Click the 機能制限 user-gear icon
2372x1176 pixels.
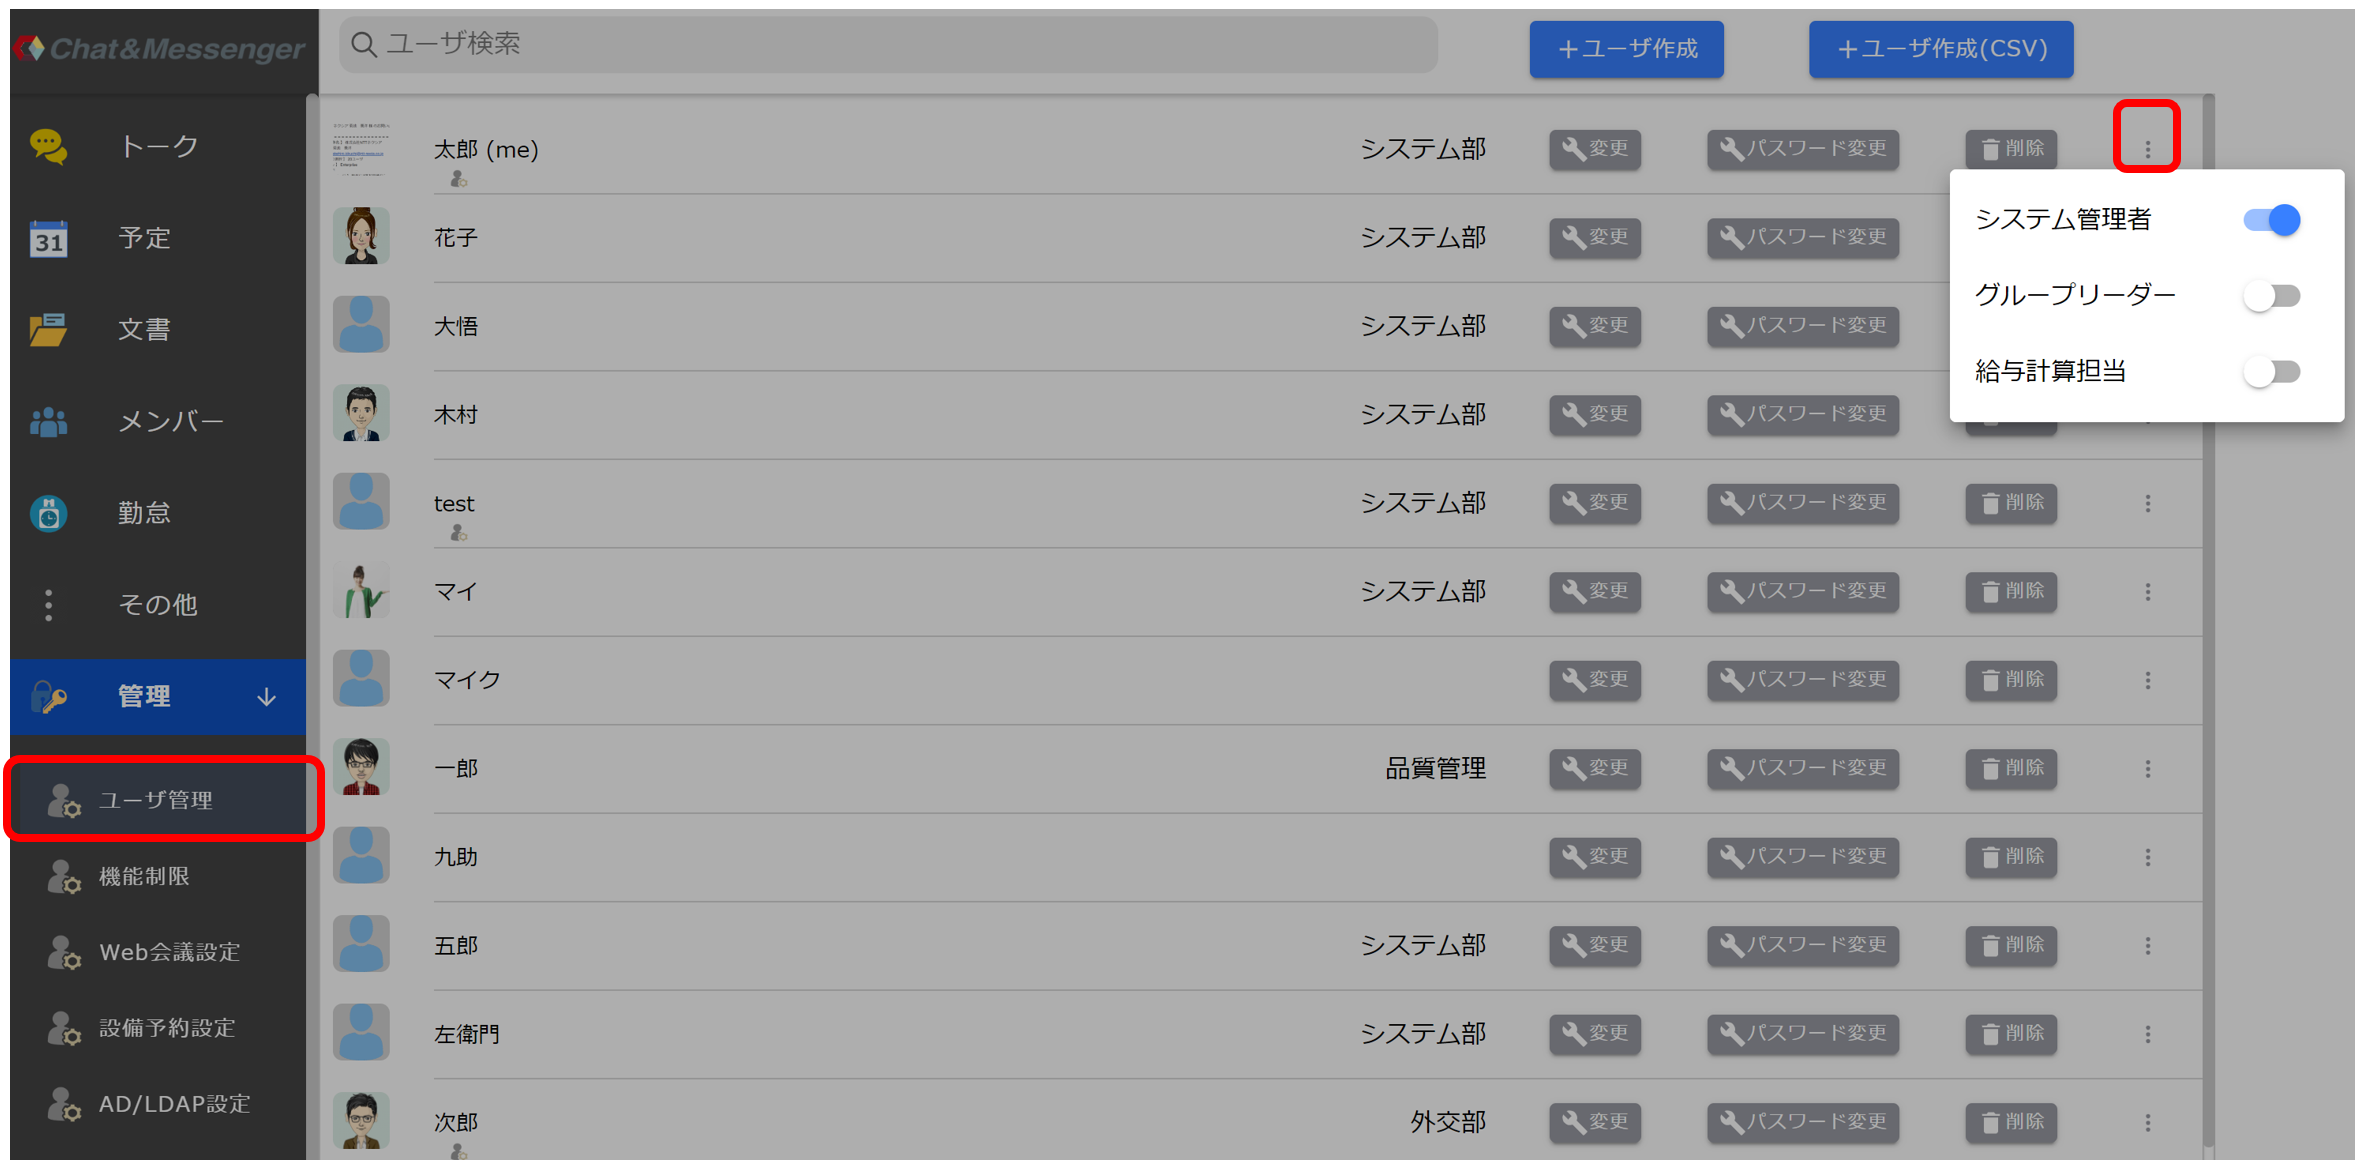click(64, 877)
